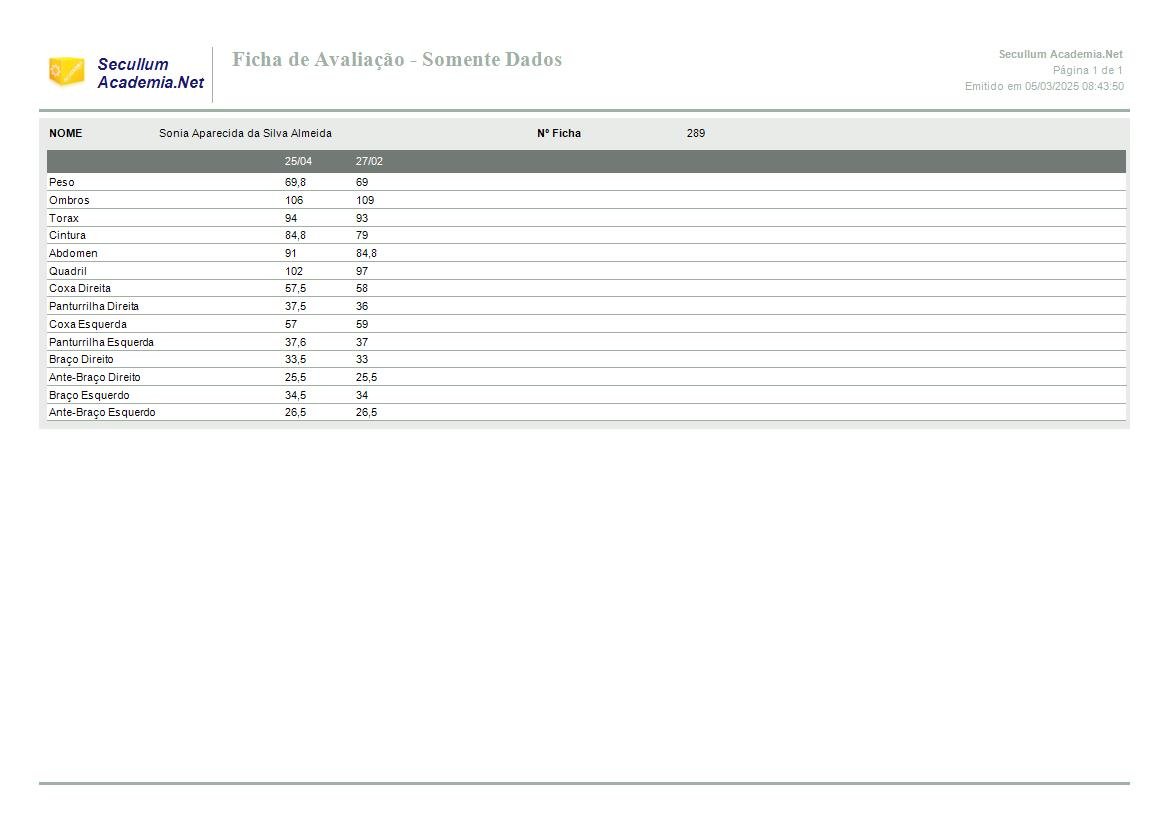
Task: Click the Peso row label
Action: (62, 182)
